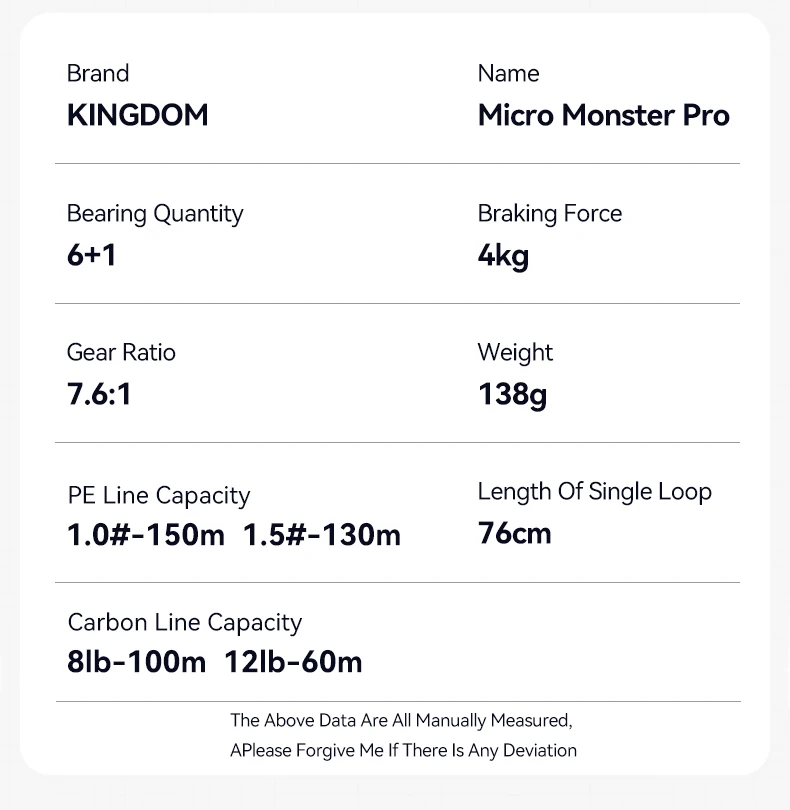Click the Braking Force label
Viewport: 790px width, 810px height.
(549, 214)
